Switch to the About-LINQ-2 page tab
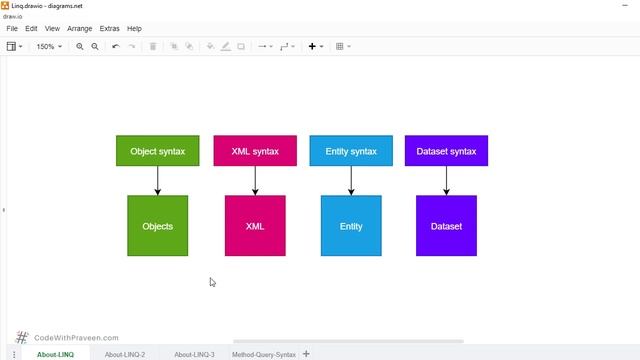Viewport: 640px width, 360px height. 125,354
